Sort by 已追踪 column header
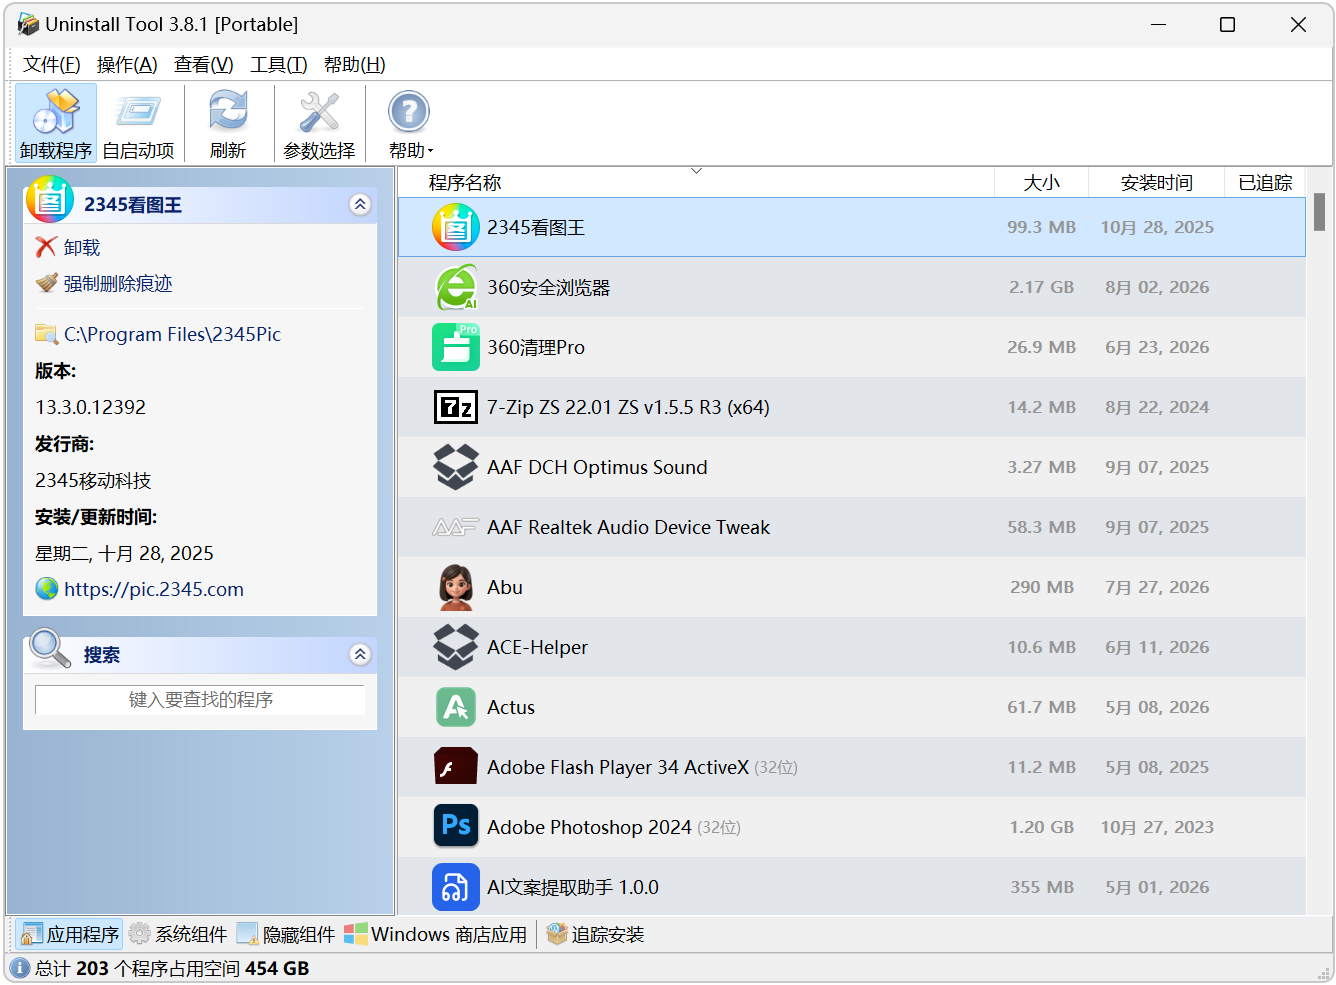This screenshot has height=985, width=1336. point(1265,183)
